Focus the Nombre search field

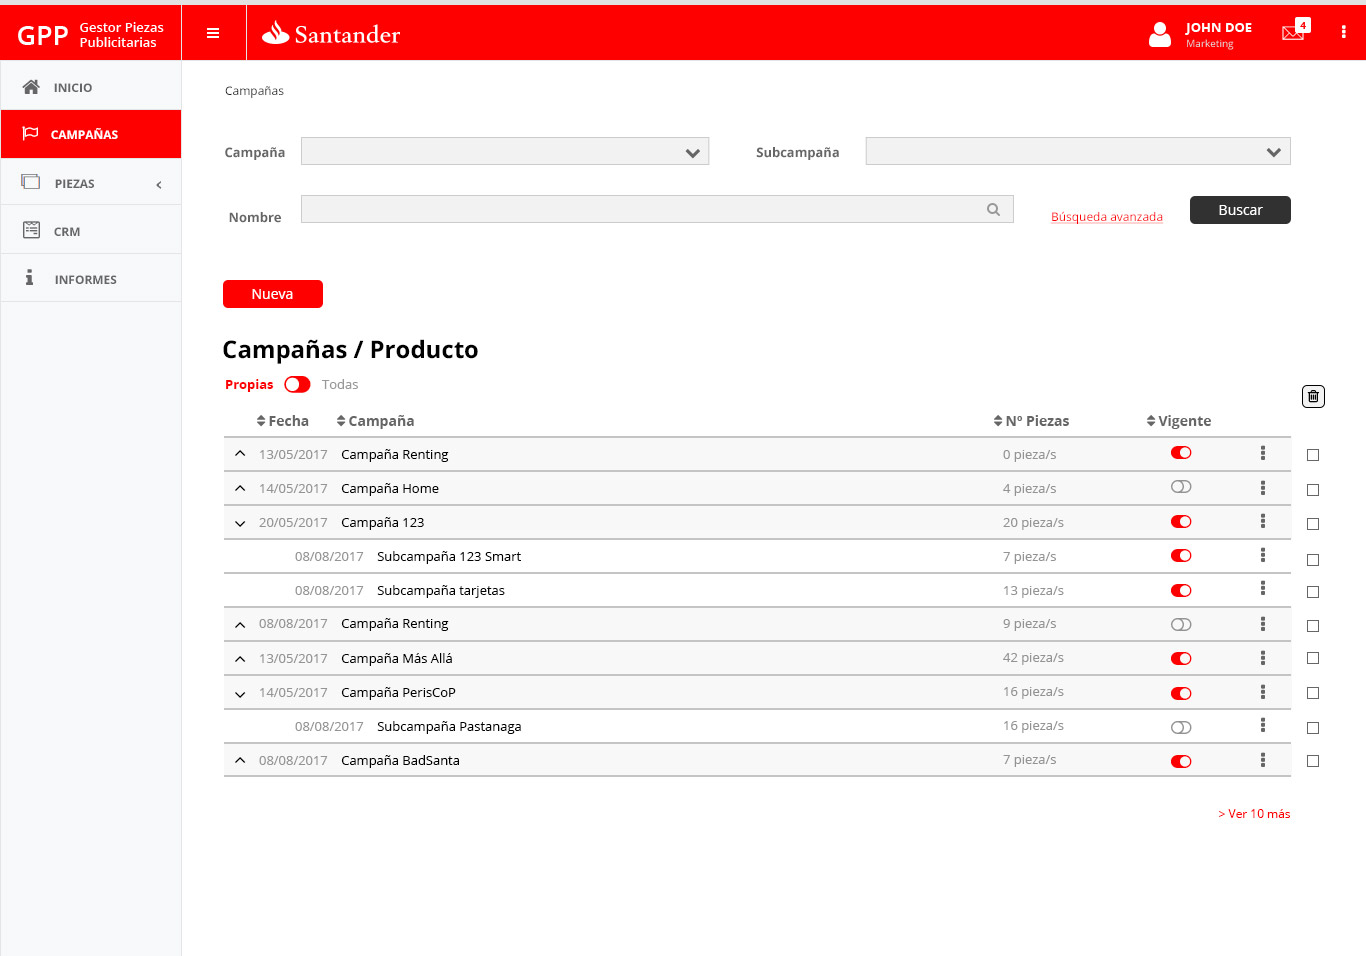tap(657, 209)
